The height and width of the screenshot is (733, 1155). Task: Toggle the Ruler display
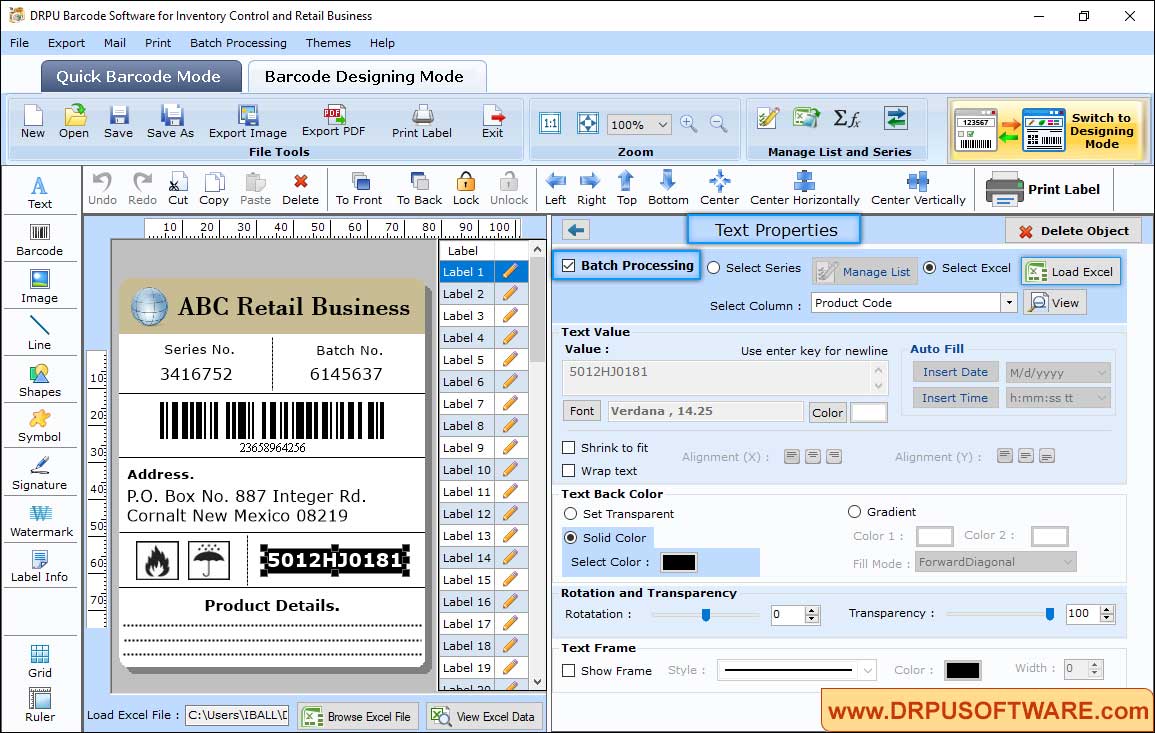click(40, 705)
